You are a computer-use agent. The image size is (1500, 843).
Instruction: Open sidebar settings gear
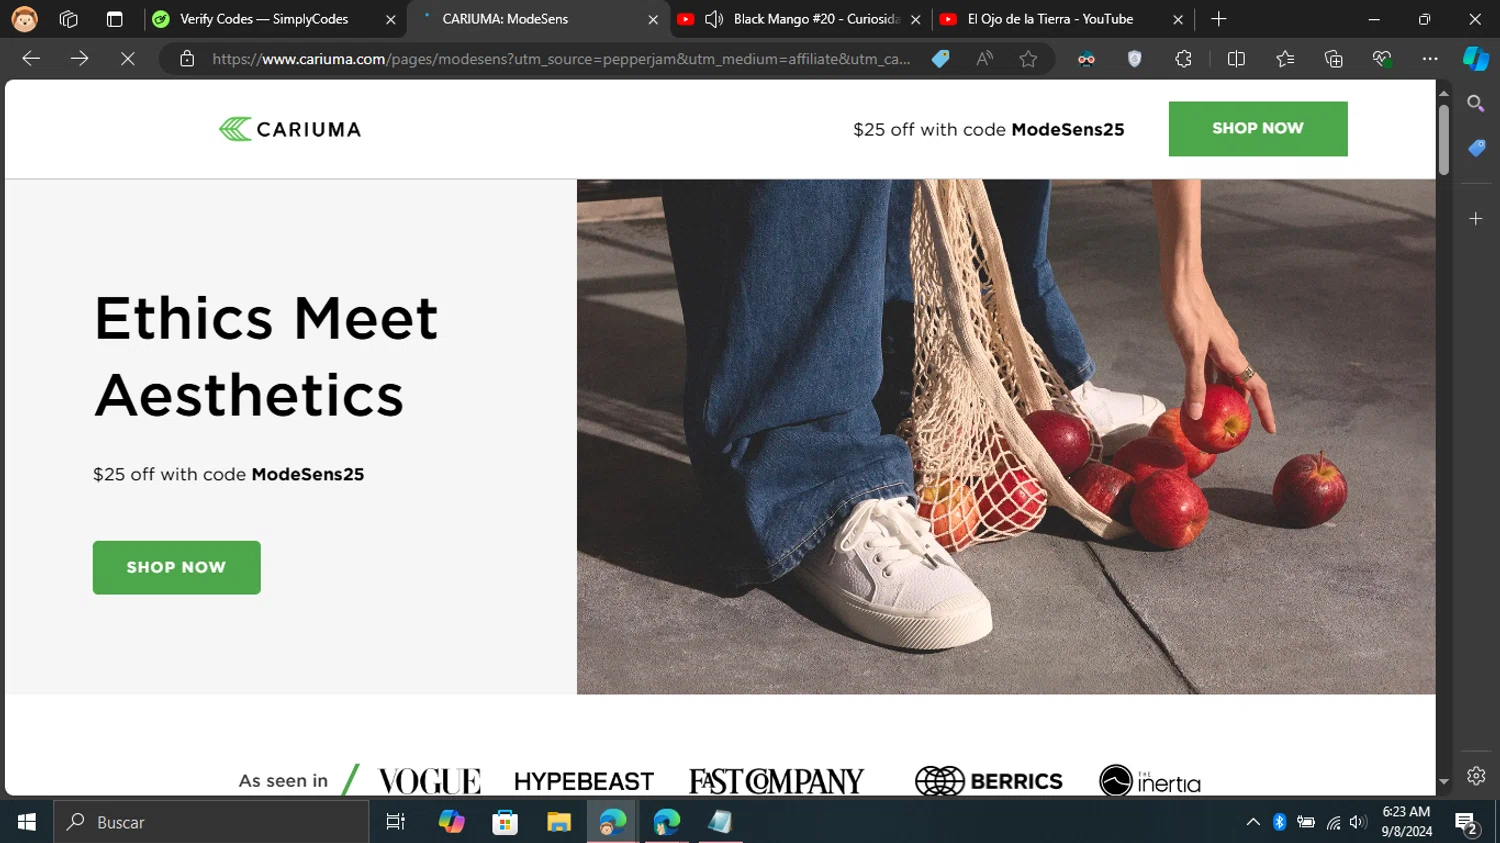[1476, 775]
